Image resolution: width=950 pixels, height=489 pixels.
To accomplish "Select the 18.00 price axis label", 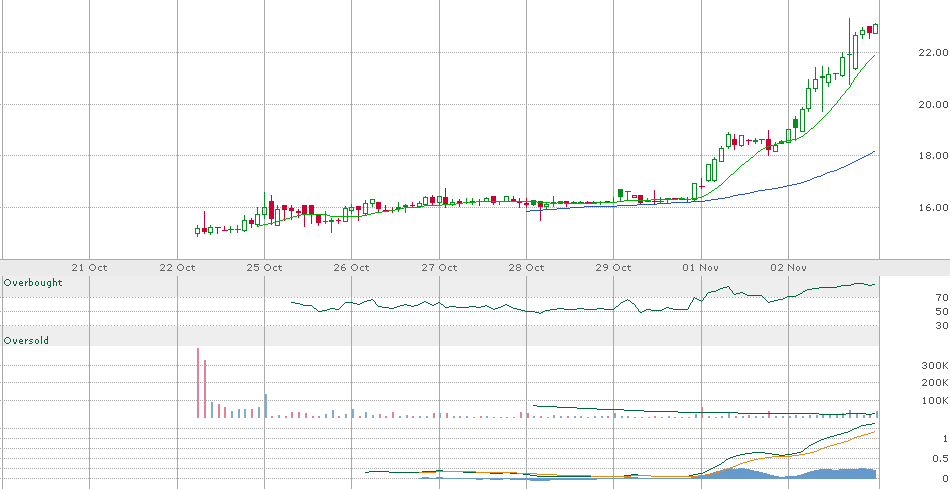I will pyautogui.click(x=933, y=156).
